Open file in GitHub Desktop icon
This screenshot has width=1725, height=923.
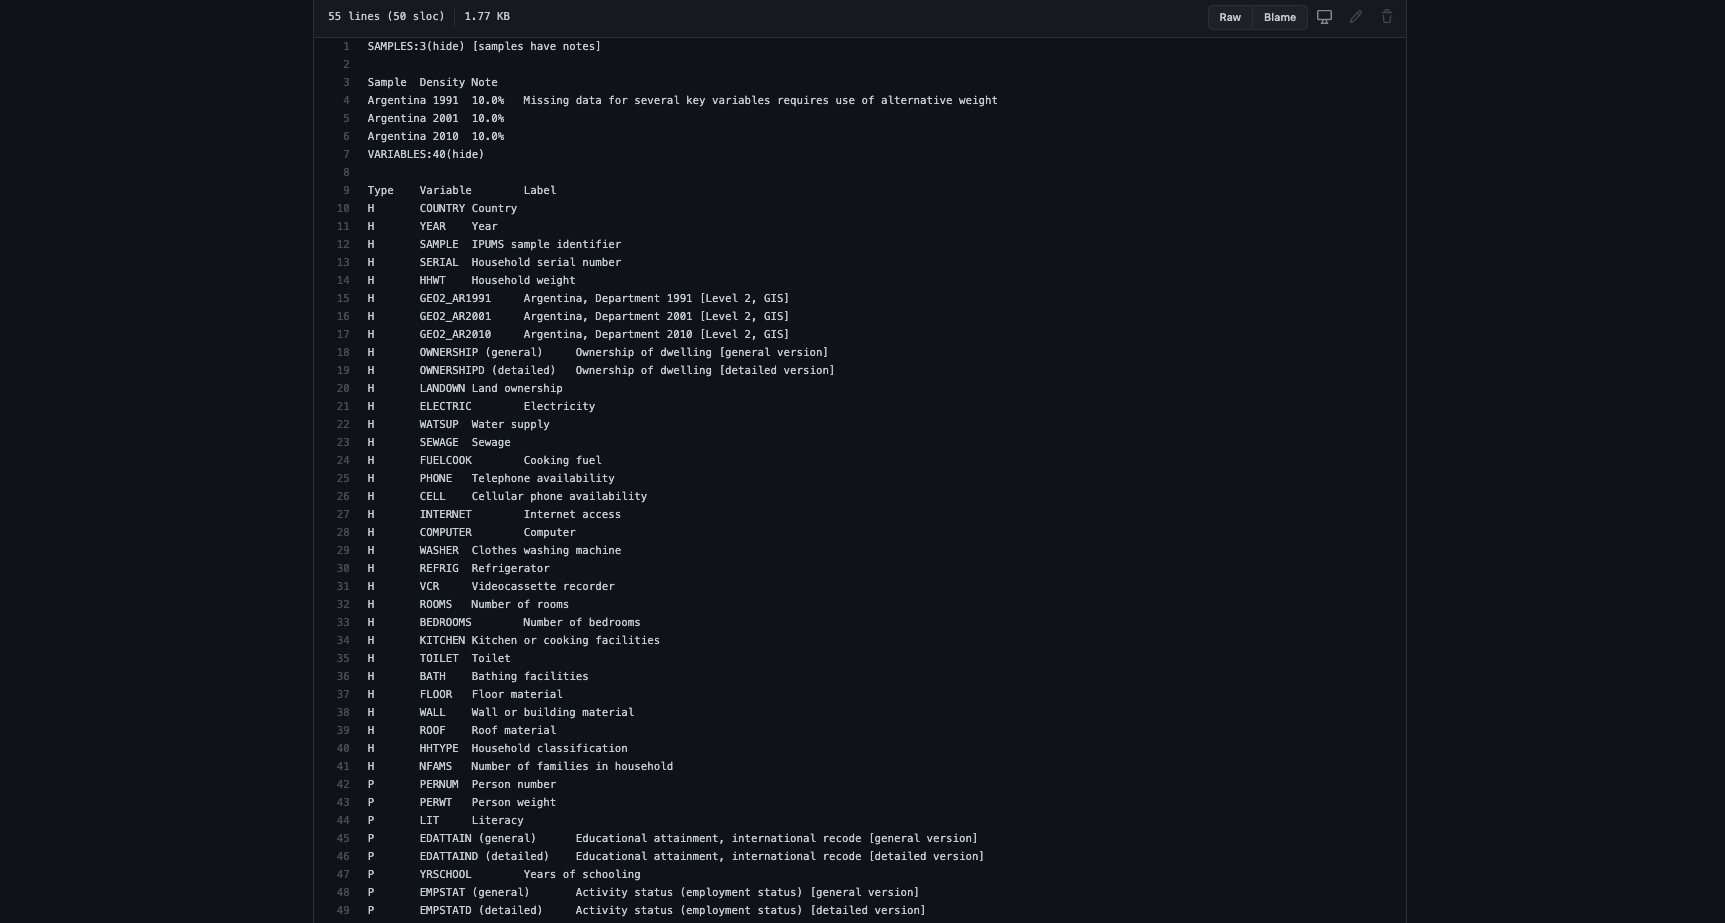[x=1324, y=17]
